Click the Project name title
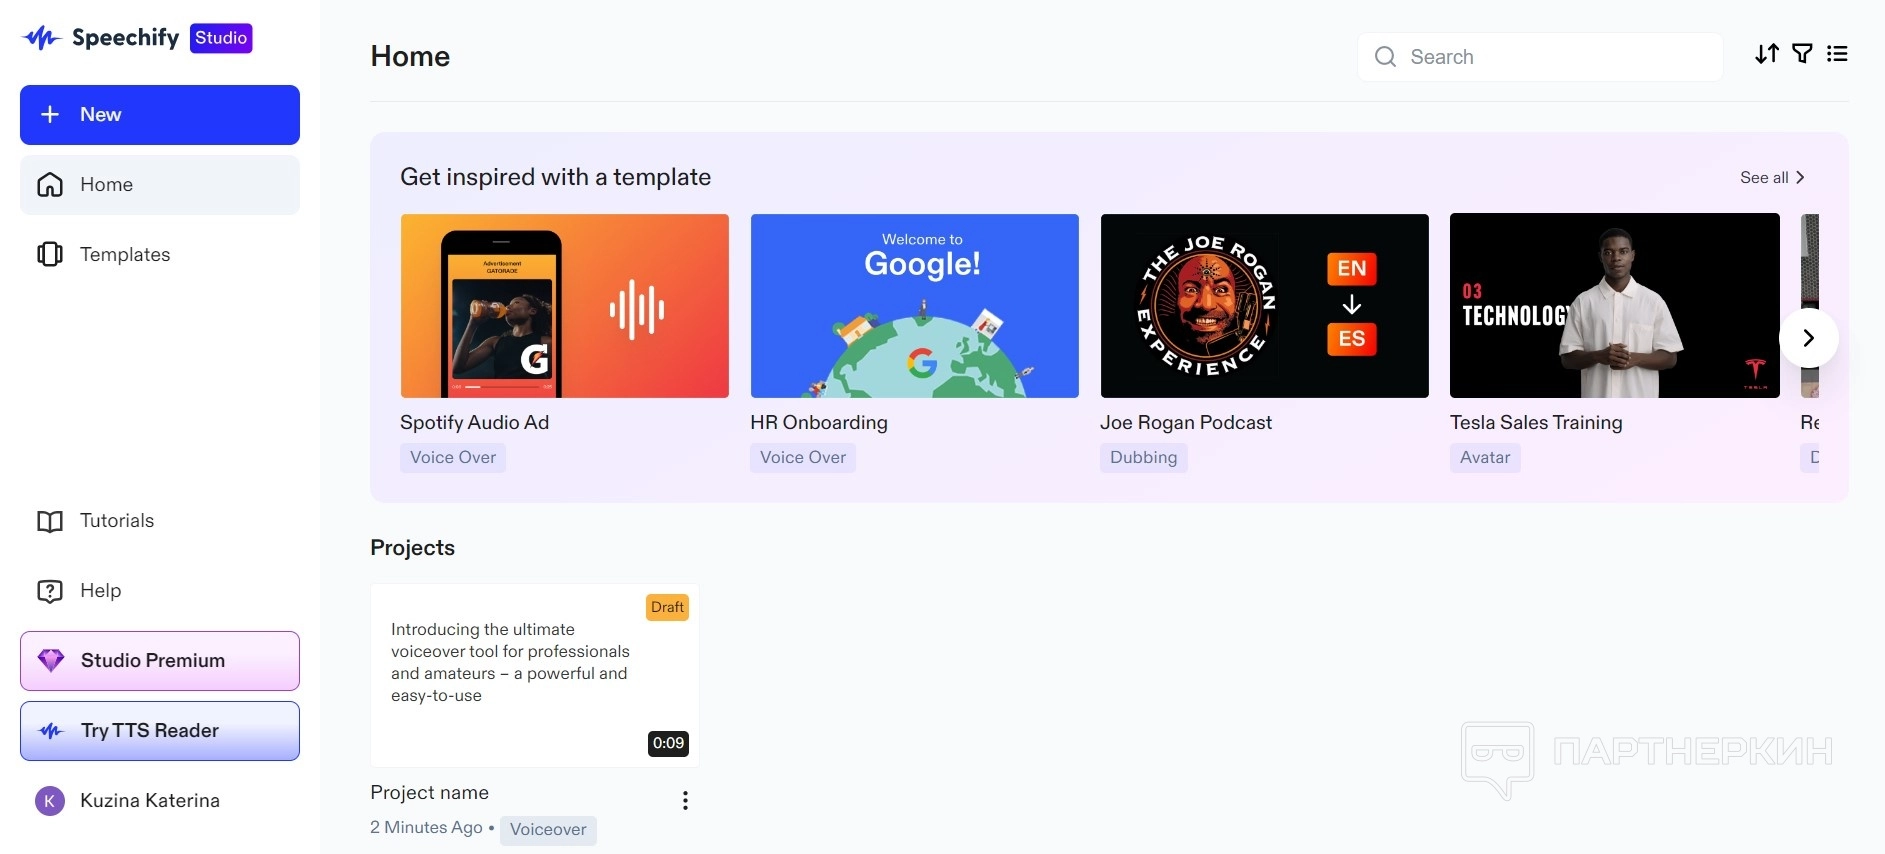The image size is (1885, 854). tap(430, 793)
